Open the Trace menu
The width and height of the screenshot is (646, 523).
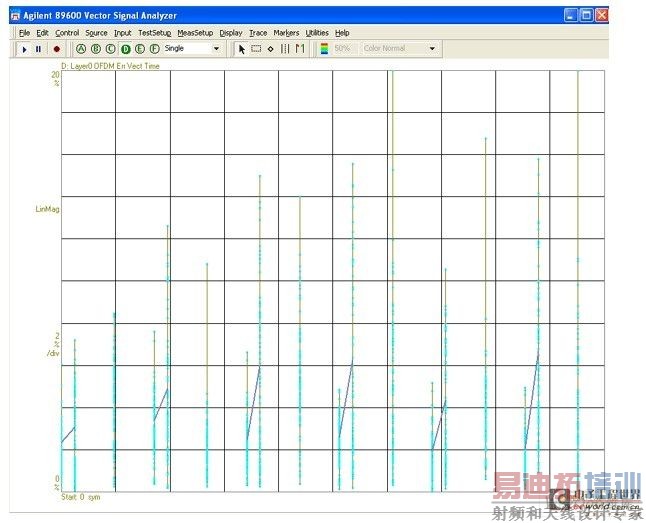(258, 33)
